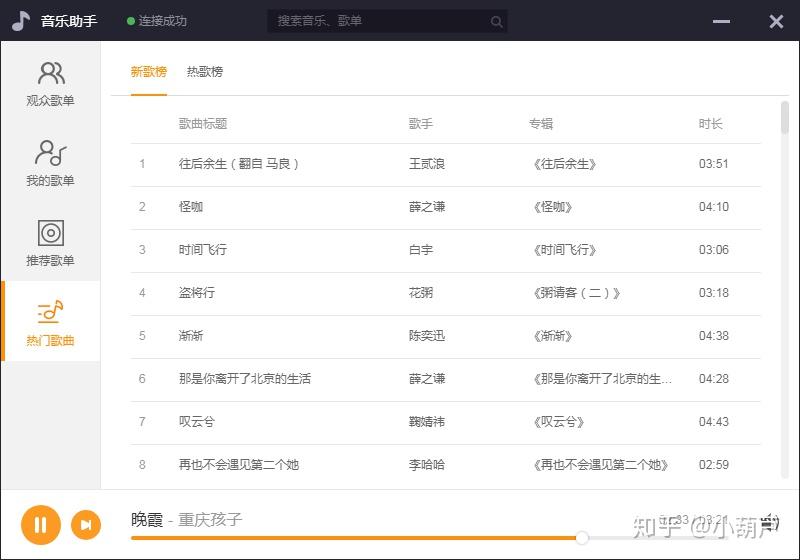Select the 新歌榜 tab
The height and width of the screenshot is (560, 800).
[149, 72]
